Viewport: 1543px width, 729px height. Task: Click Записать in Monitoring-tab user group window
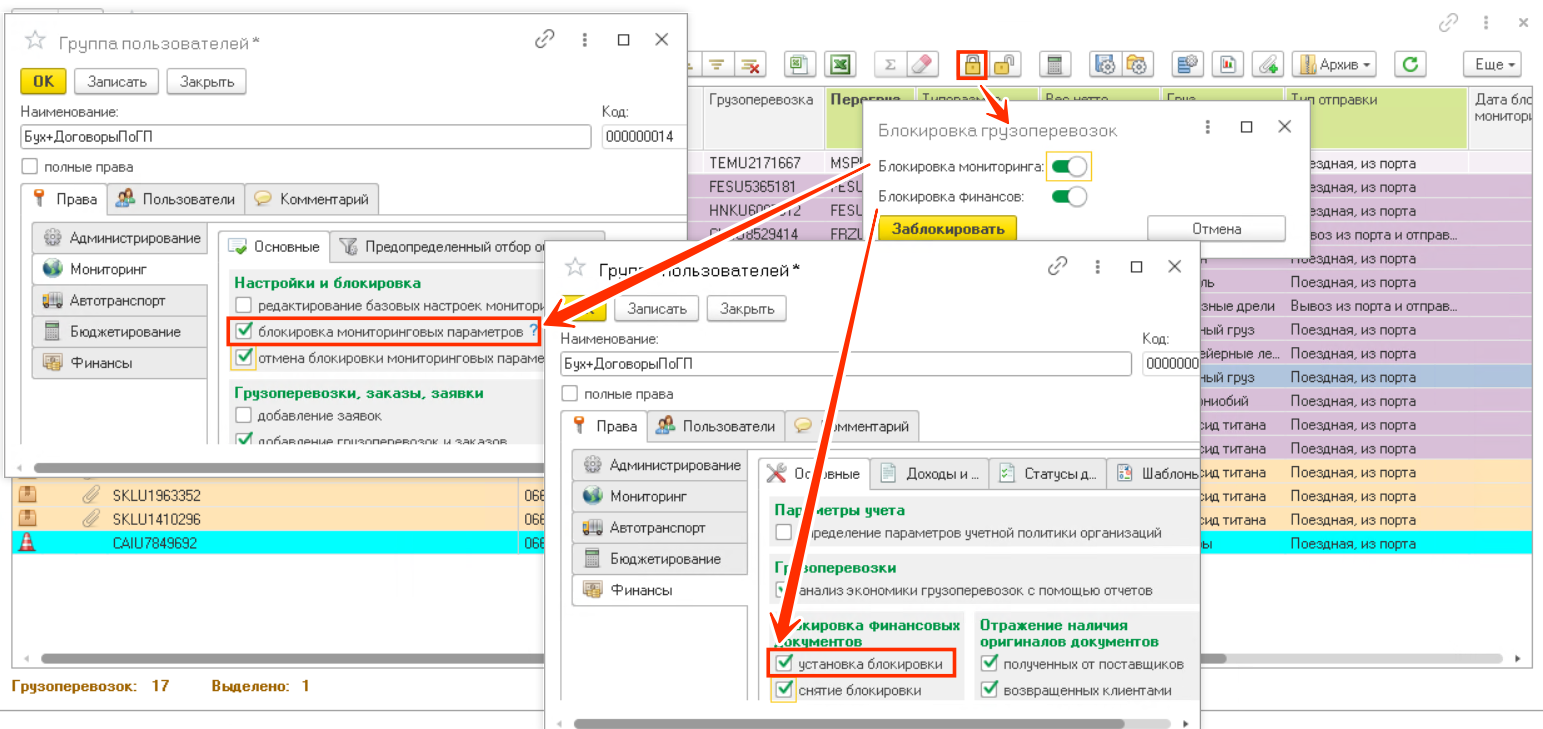tap(117, 82)
